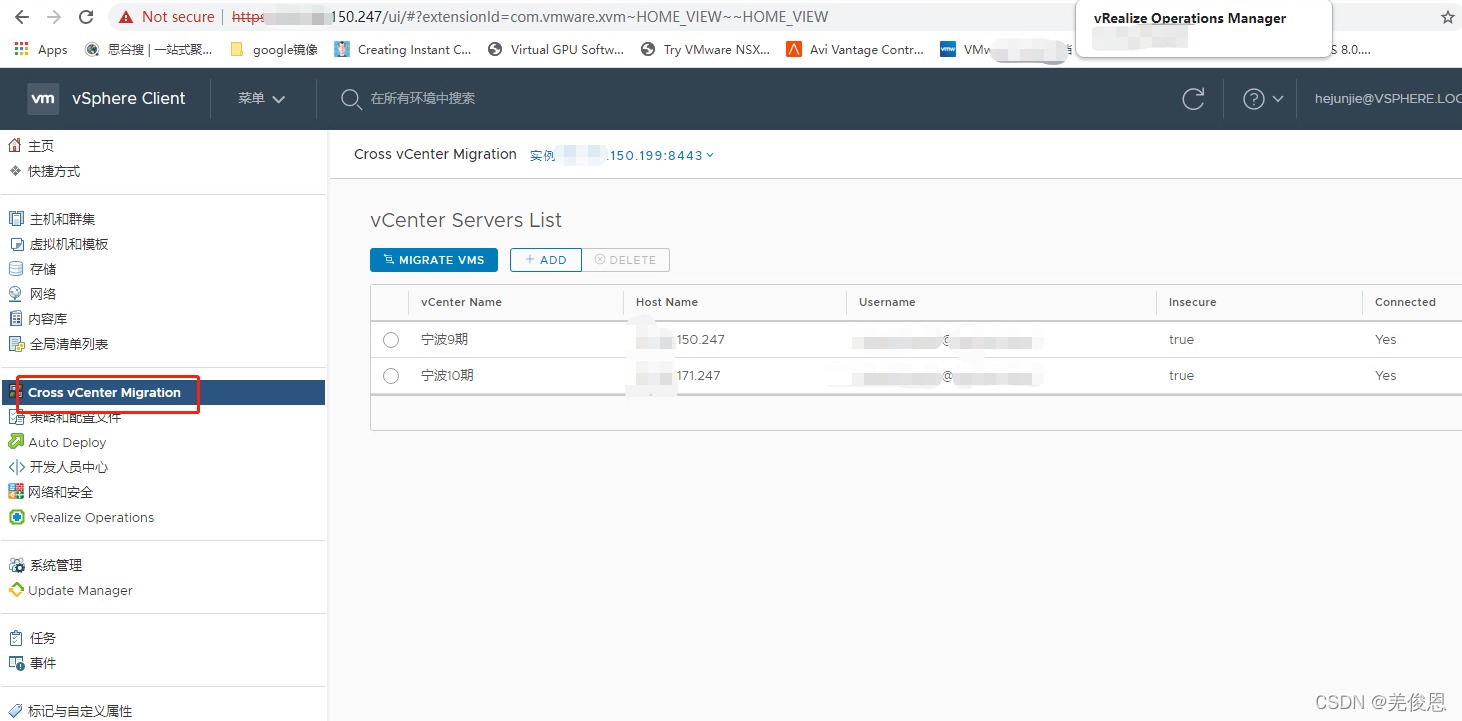
Task: Click the browser back arrow
Action: (22, 17)
